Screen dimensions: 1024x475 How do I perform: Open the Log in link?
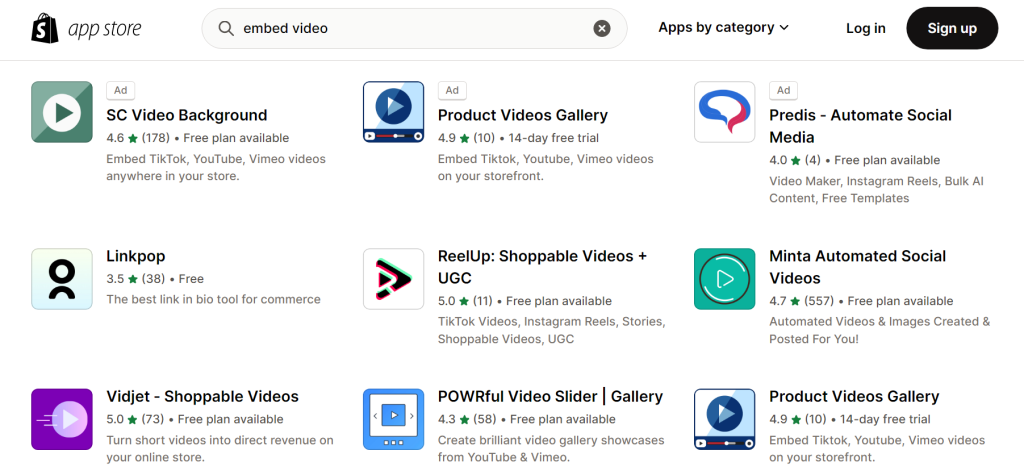865,28
